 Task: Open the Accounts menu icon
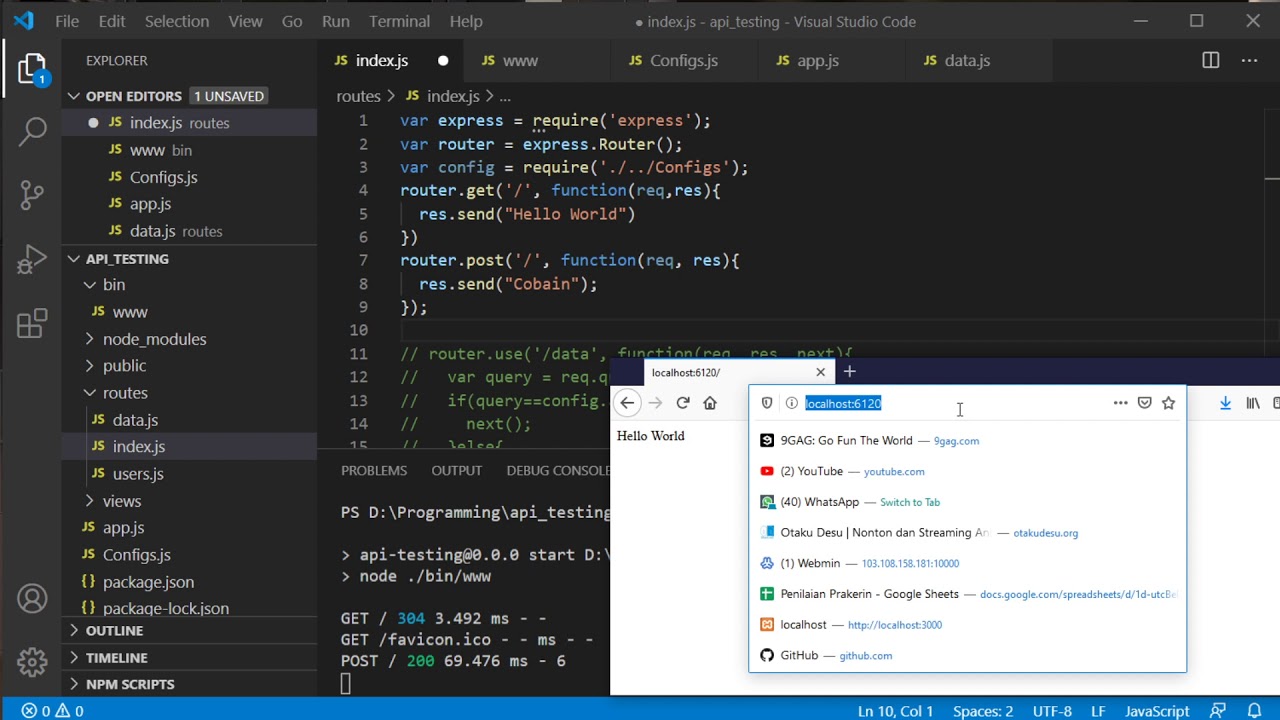(32, 598)
